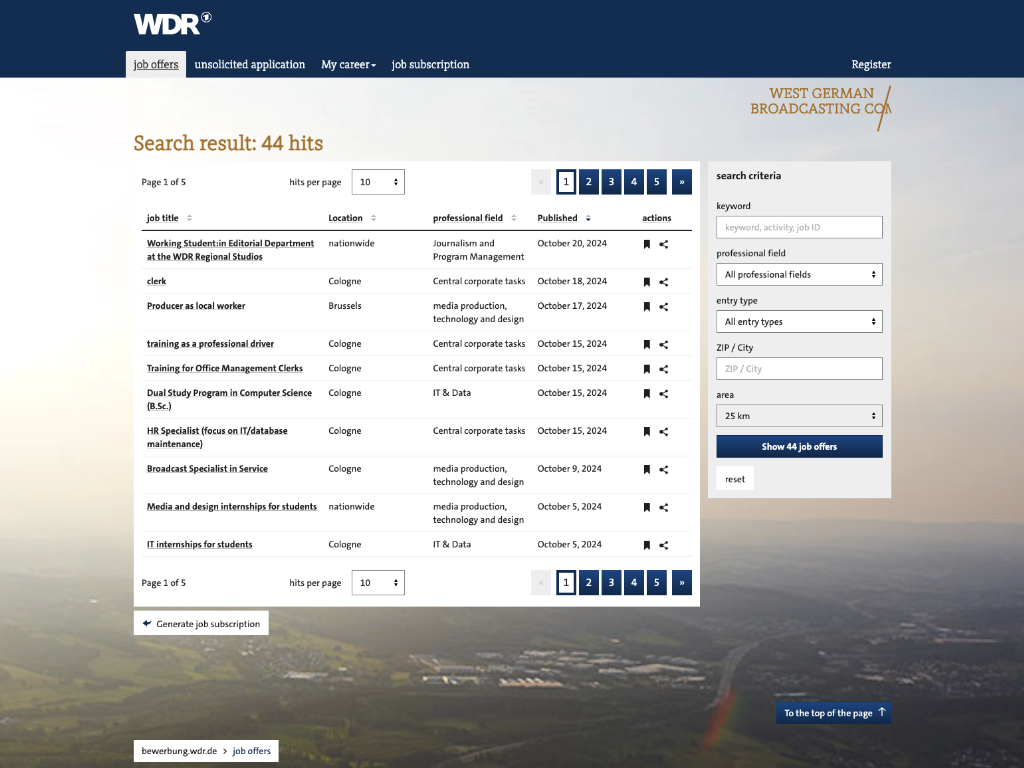Select the 25 km area dropdown
The width and height of the screenshot is (1024, 768).
pyautogui.click(x=799, y=416)
